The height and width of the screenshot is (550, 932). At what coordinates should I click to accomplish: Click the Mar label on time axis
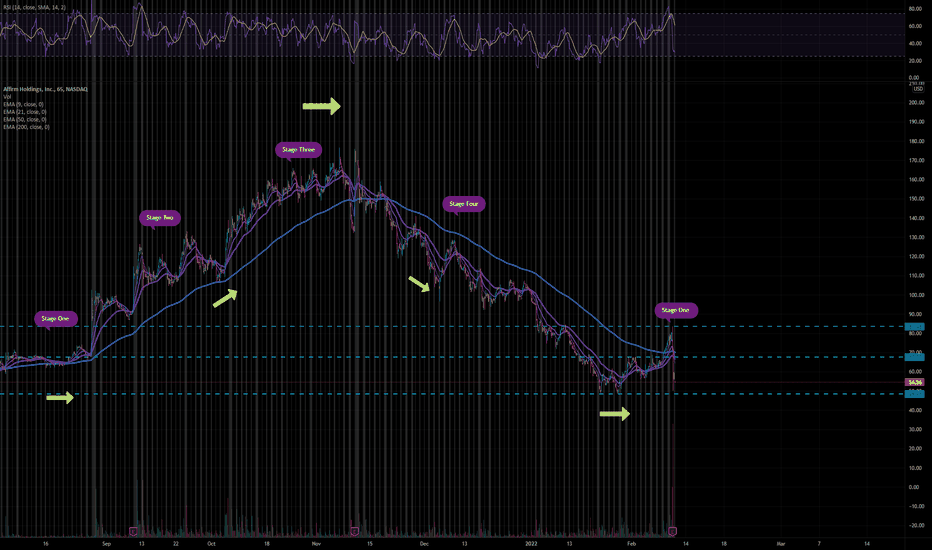tap(780, 543)
